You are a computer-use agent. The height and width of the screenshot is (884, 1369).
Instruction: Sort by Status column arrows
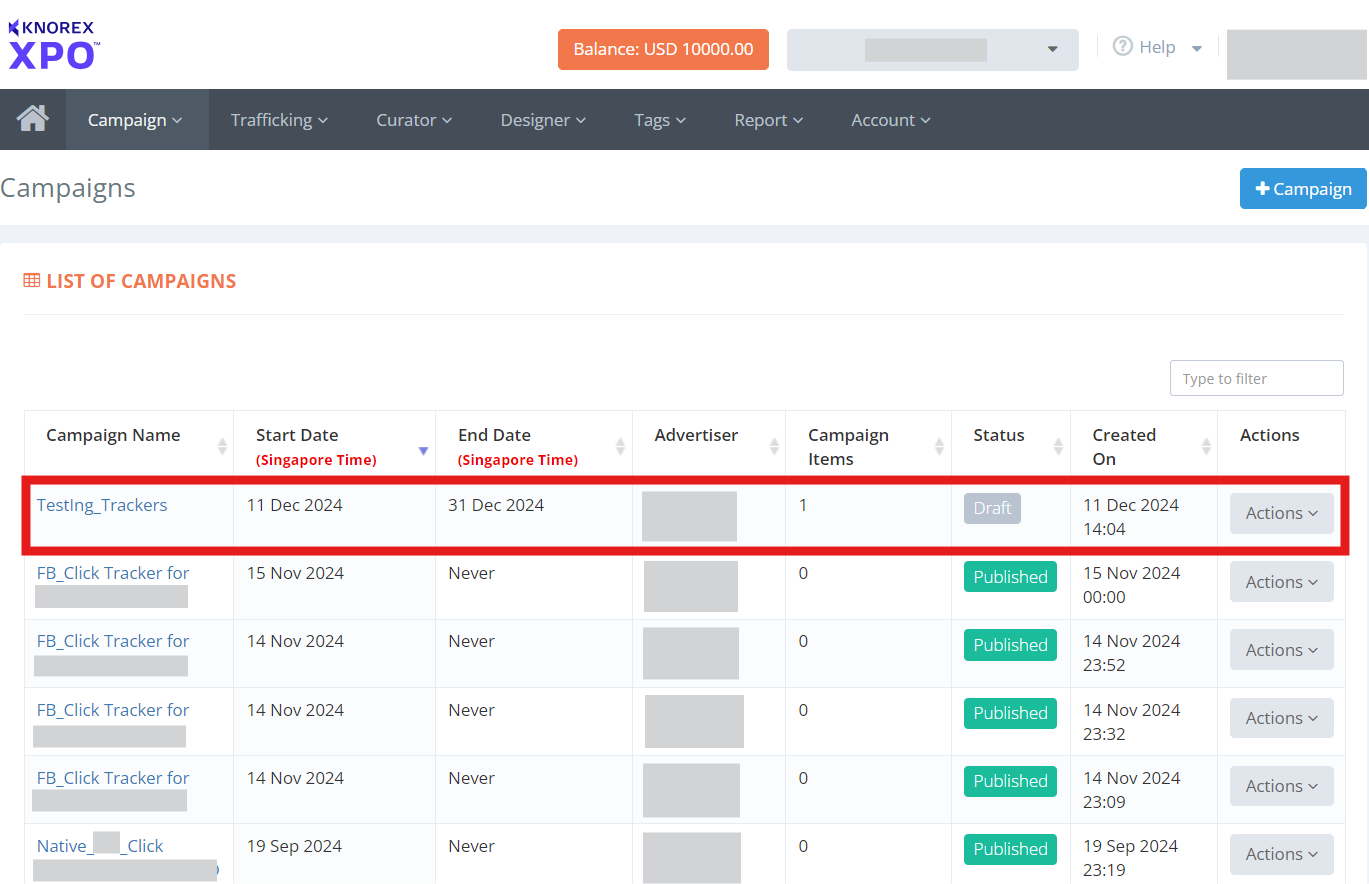[1058, 447]
